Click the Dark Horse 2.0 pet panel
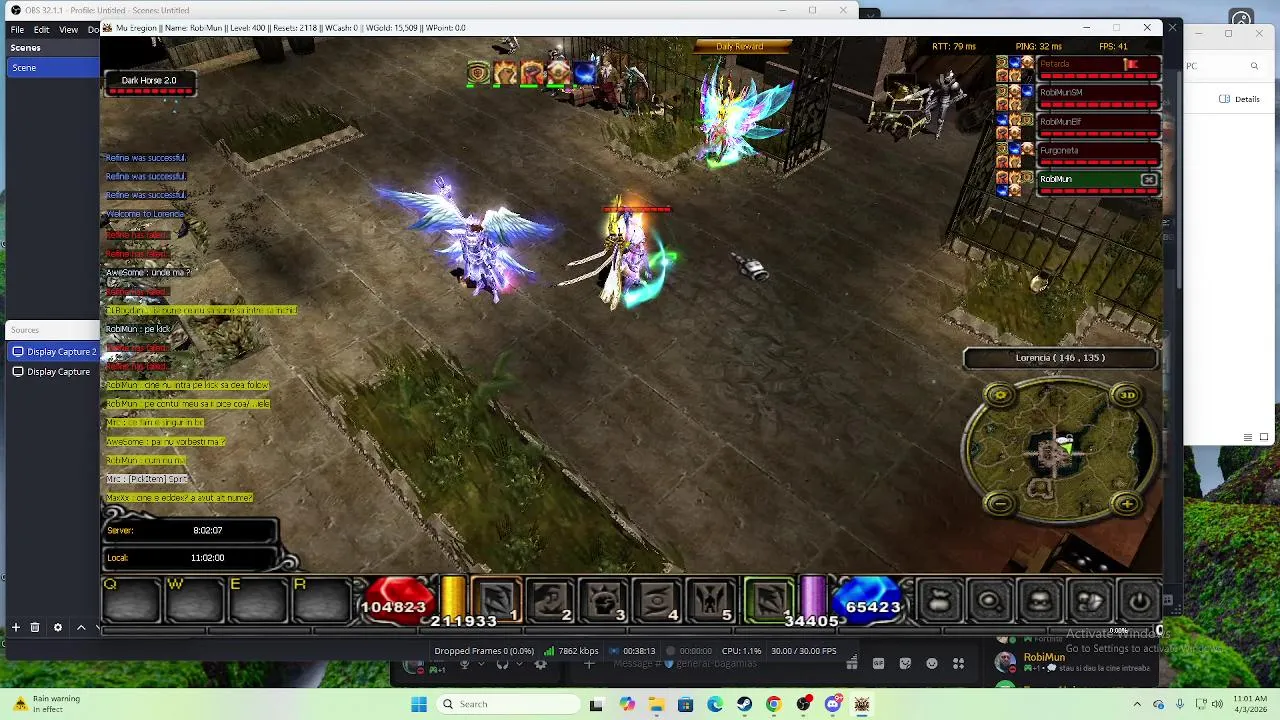This screenshot has height=720, width=1280. click(149, 85)
